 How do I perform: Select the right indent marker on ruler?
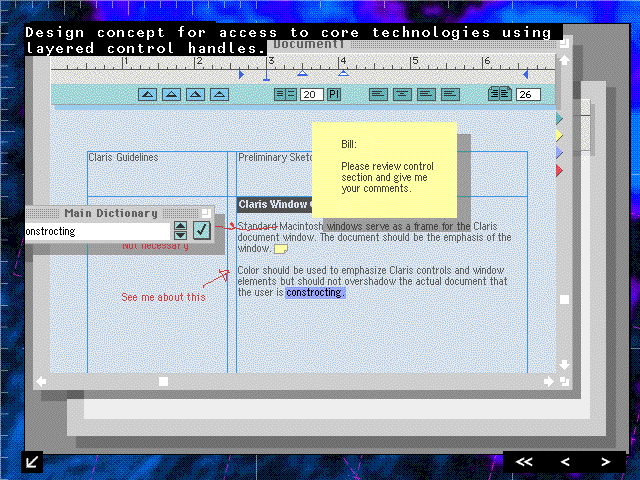coord(526,74)
